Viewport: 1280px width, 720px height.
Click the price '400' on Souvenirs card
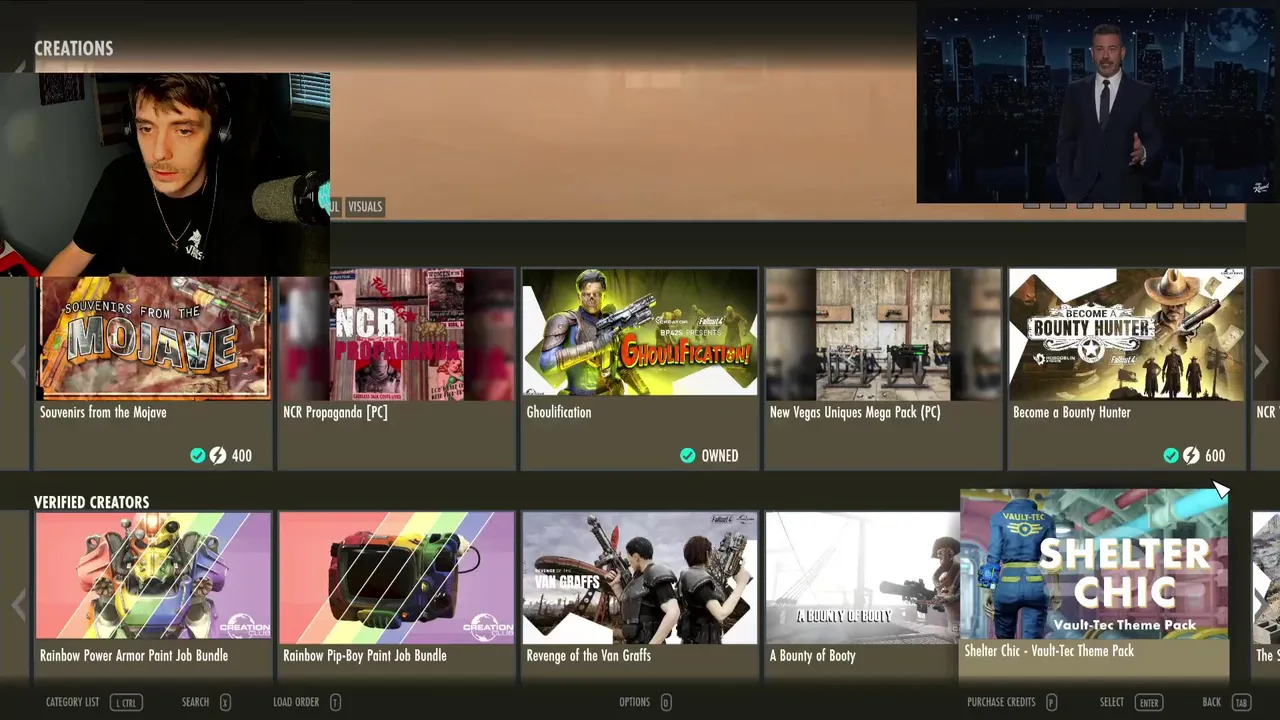point(242,455)
